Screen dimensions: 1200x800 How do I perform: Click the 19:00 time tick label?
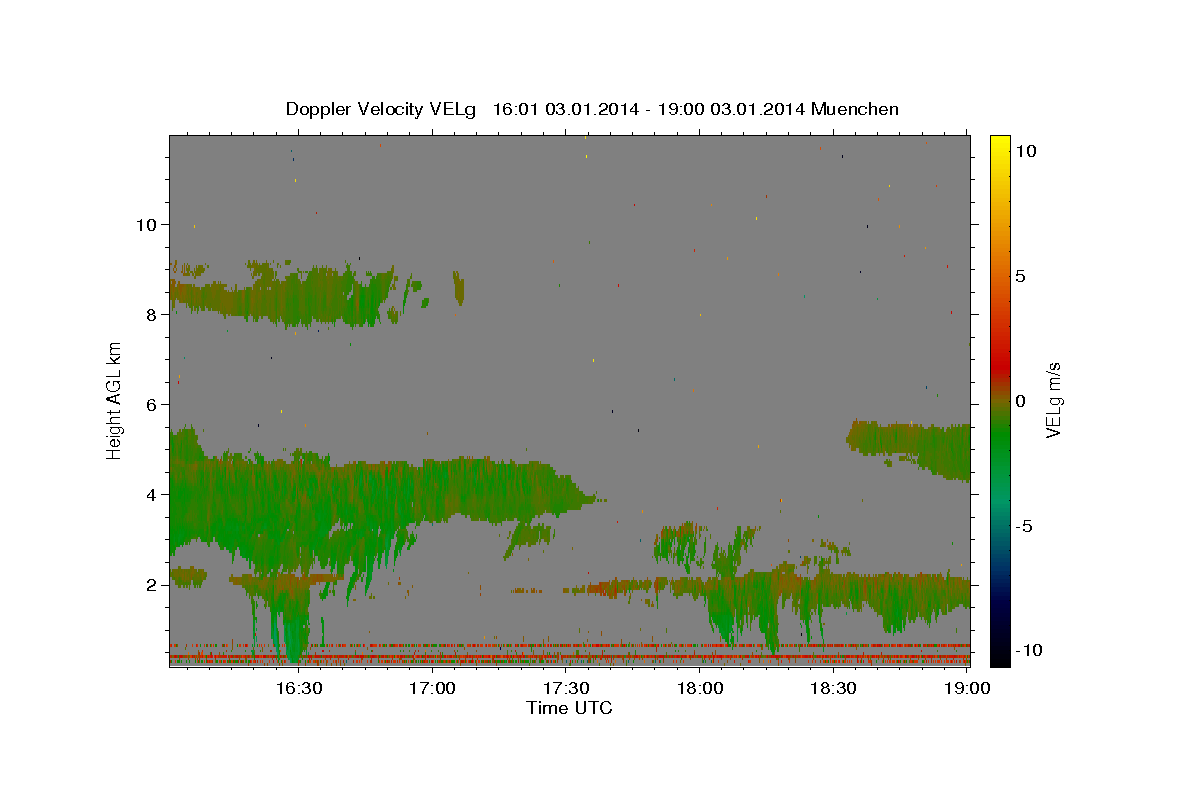(x=967, y=688)
